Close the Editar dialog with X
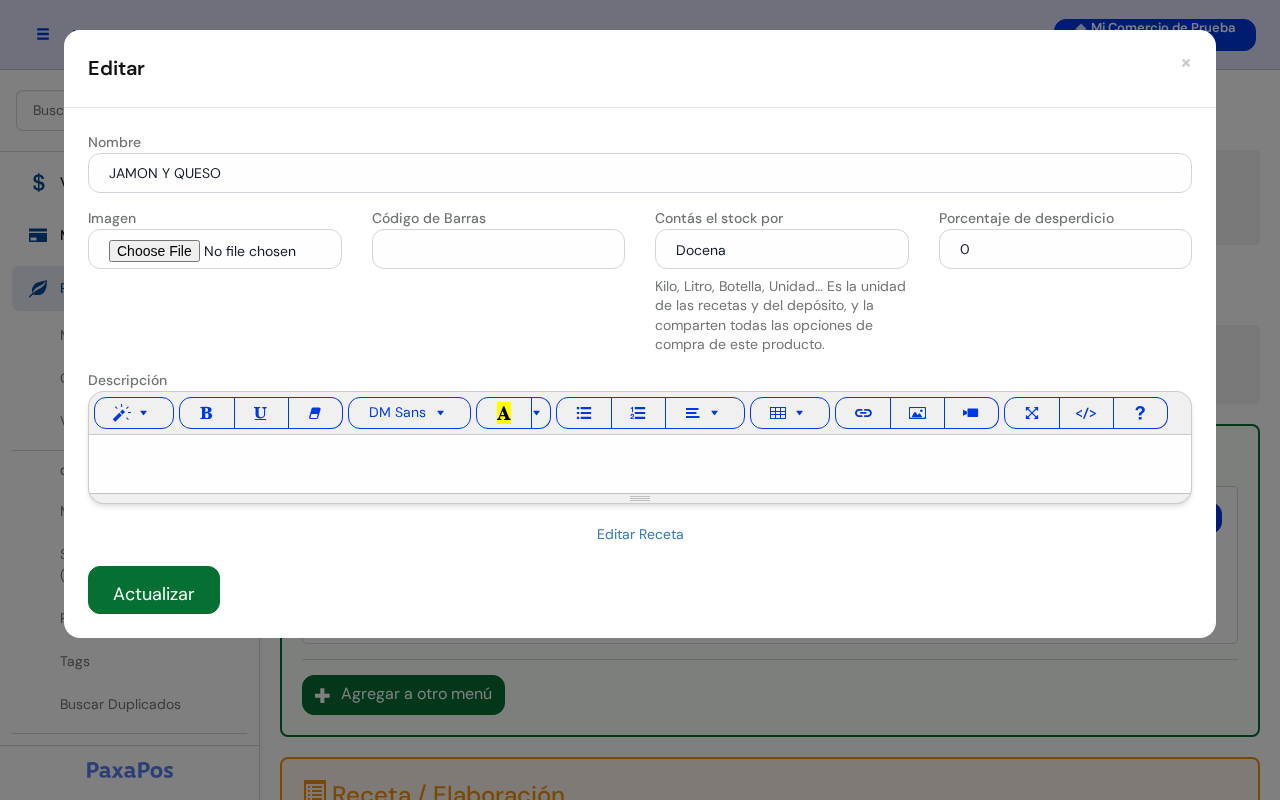Screen dimensions: 1280x800 pyautogui.click(x=1186, y=63)
